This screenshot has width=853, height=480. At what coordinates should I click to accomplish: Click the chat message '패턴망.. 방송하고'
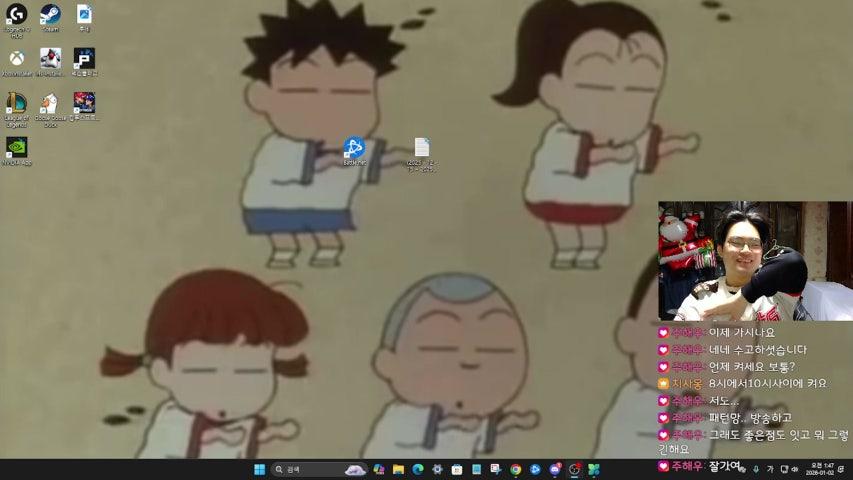click(x=750, y=418)
